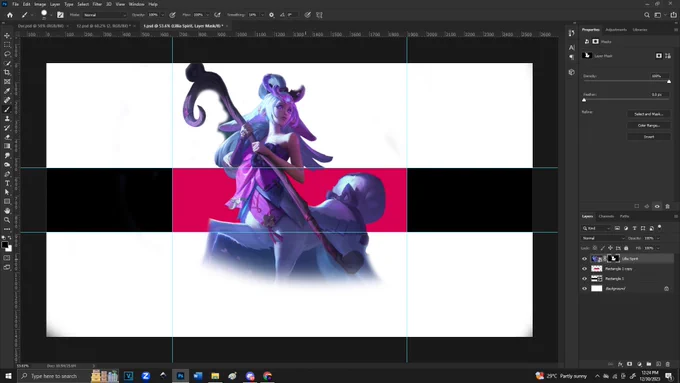This screenshot has height=383, width=680.
Task: Select the Rectangular Marquee tool
Action: coord(7,45)
